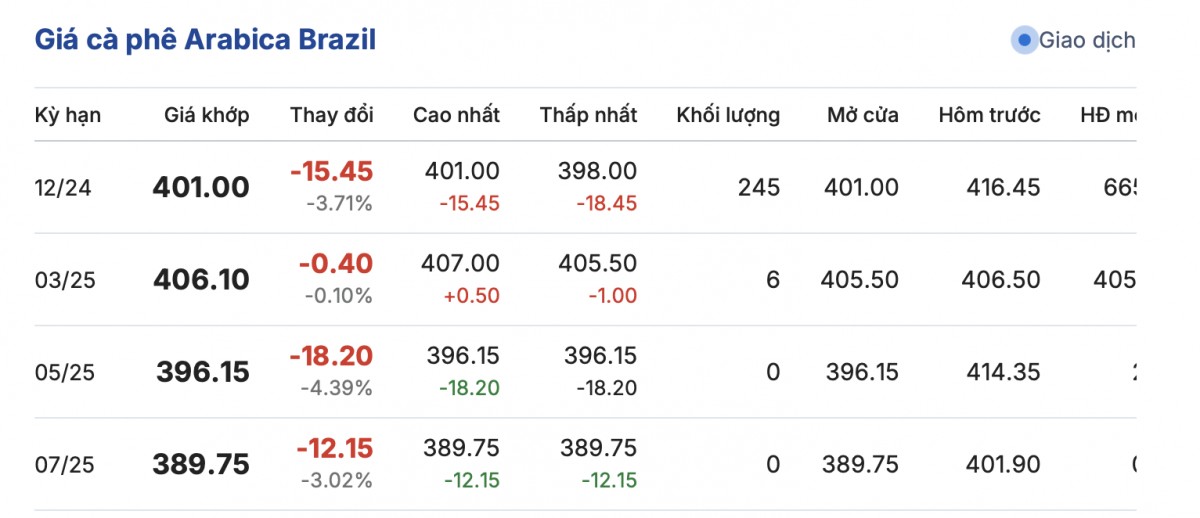Screen dimensions: 1200x518
Task: Select the 03/25 contract row
Action: pos(63,280)
